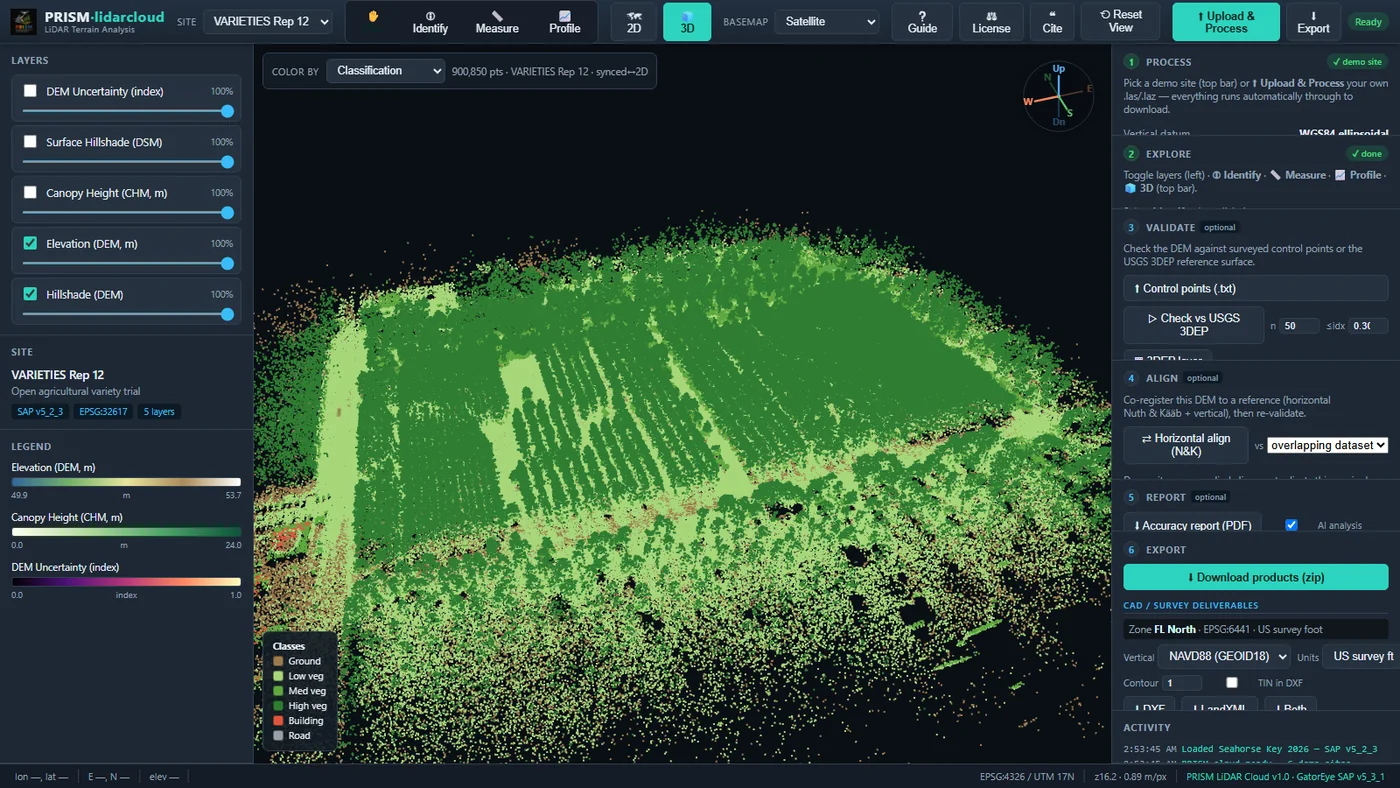Screen dimensions: 1400x788
Task: Open the Color By Classification dropdown
Action: click(386, 71)
